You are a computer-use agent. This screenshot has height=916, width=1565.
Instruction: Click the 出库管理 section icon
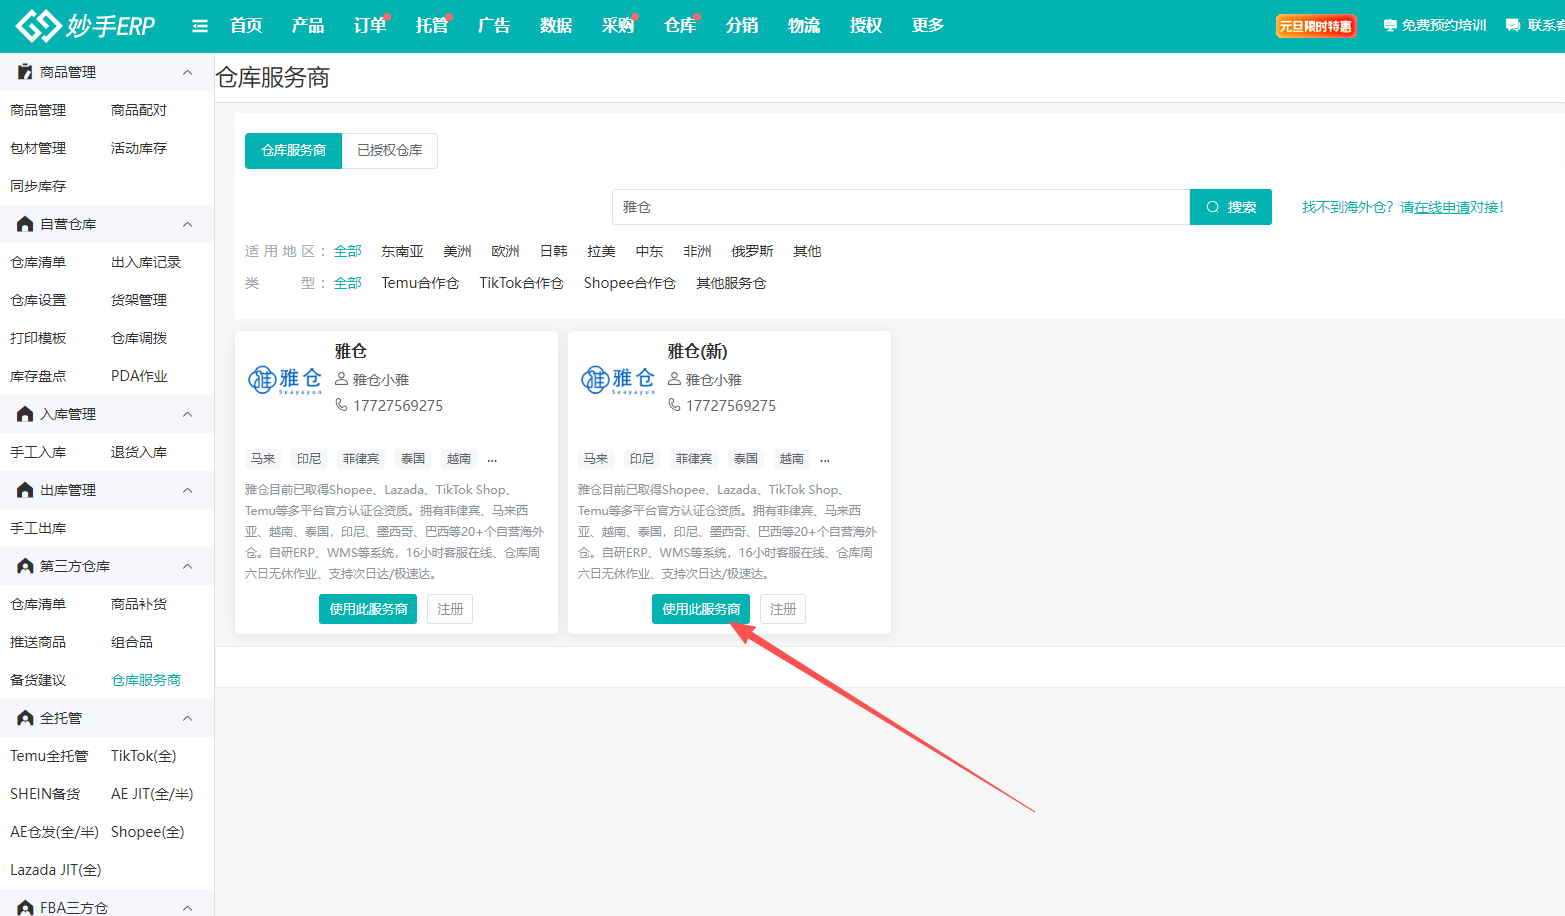(25, 490)
